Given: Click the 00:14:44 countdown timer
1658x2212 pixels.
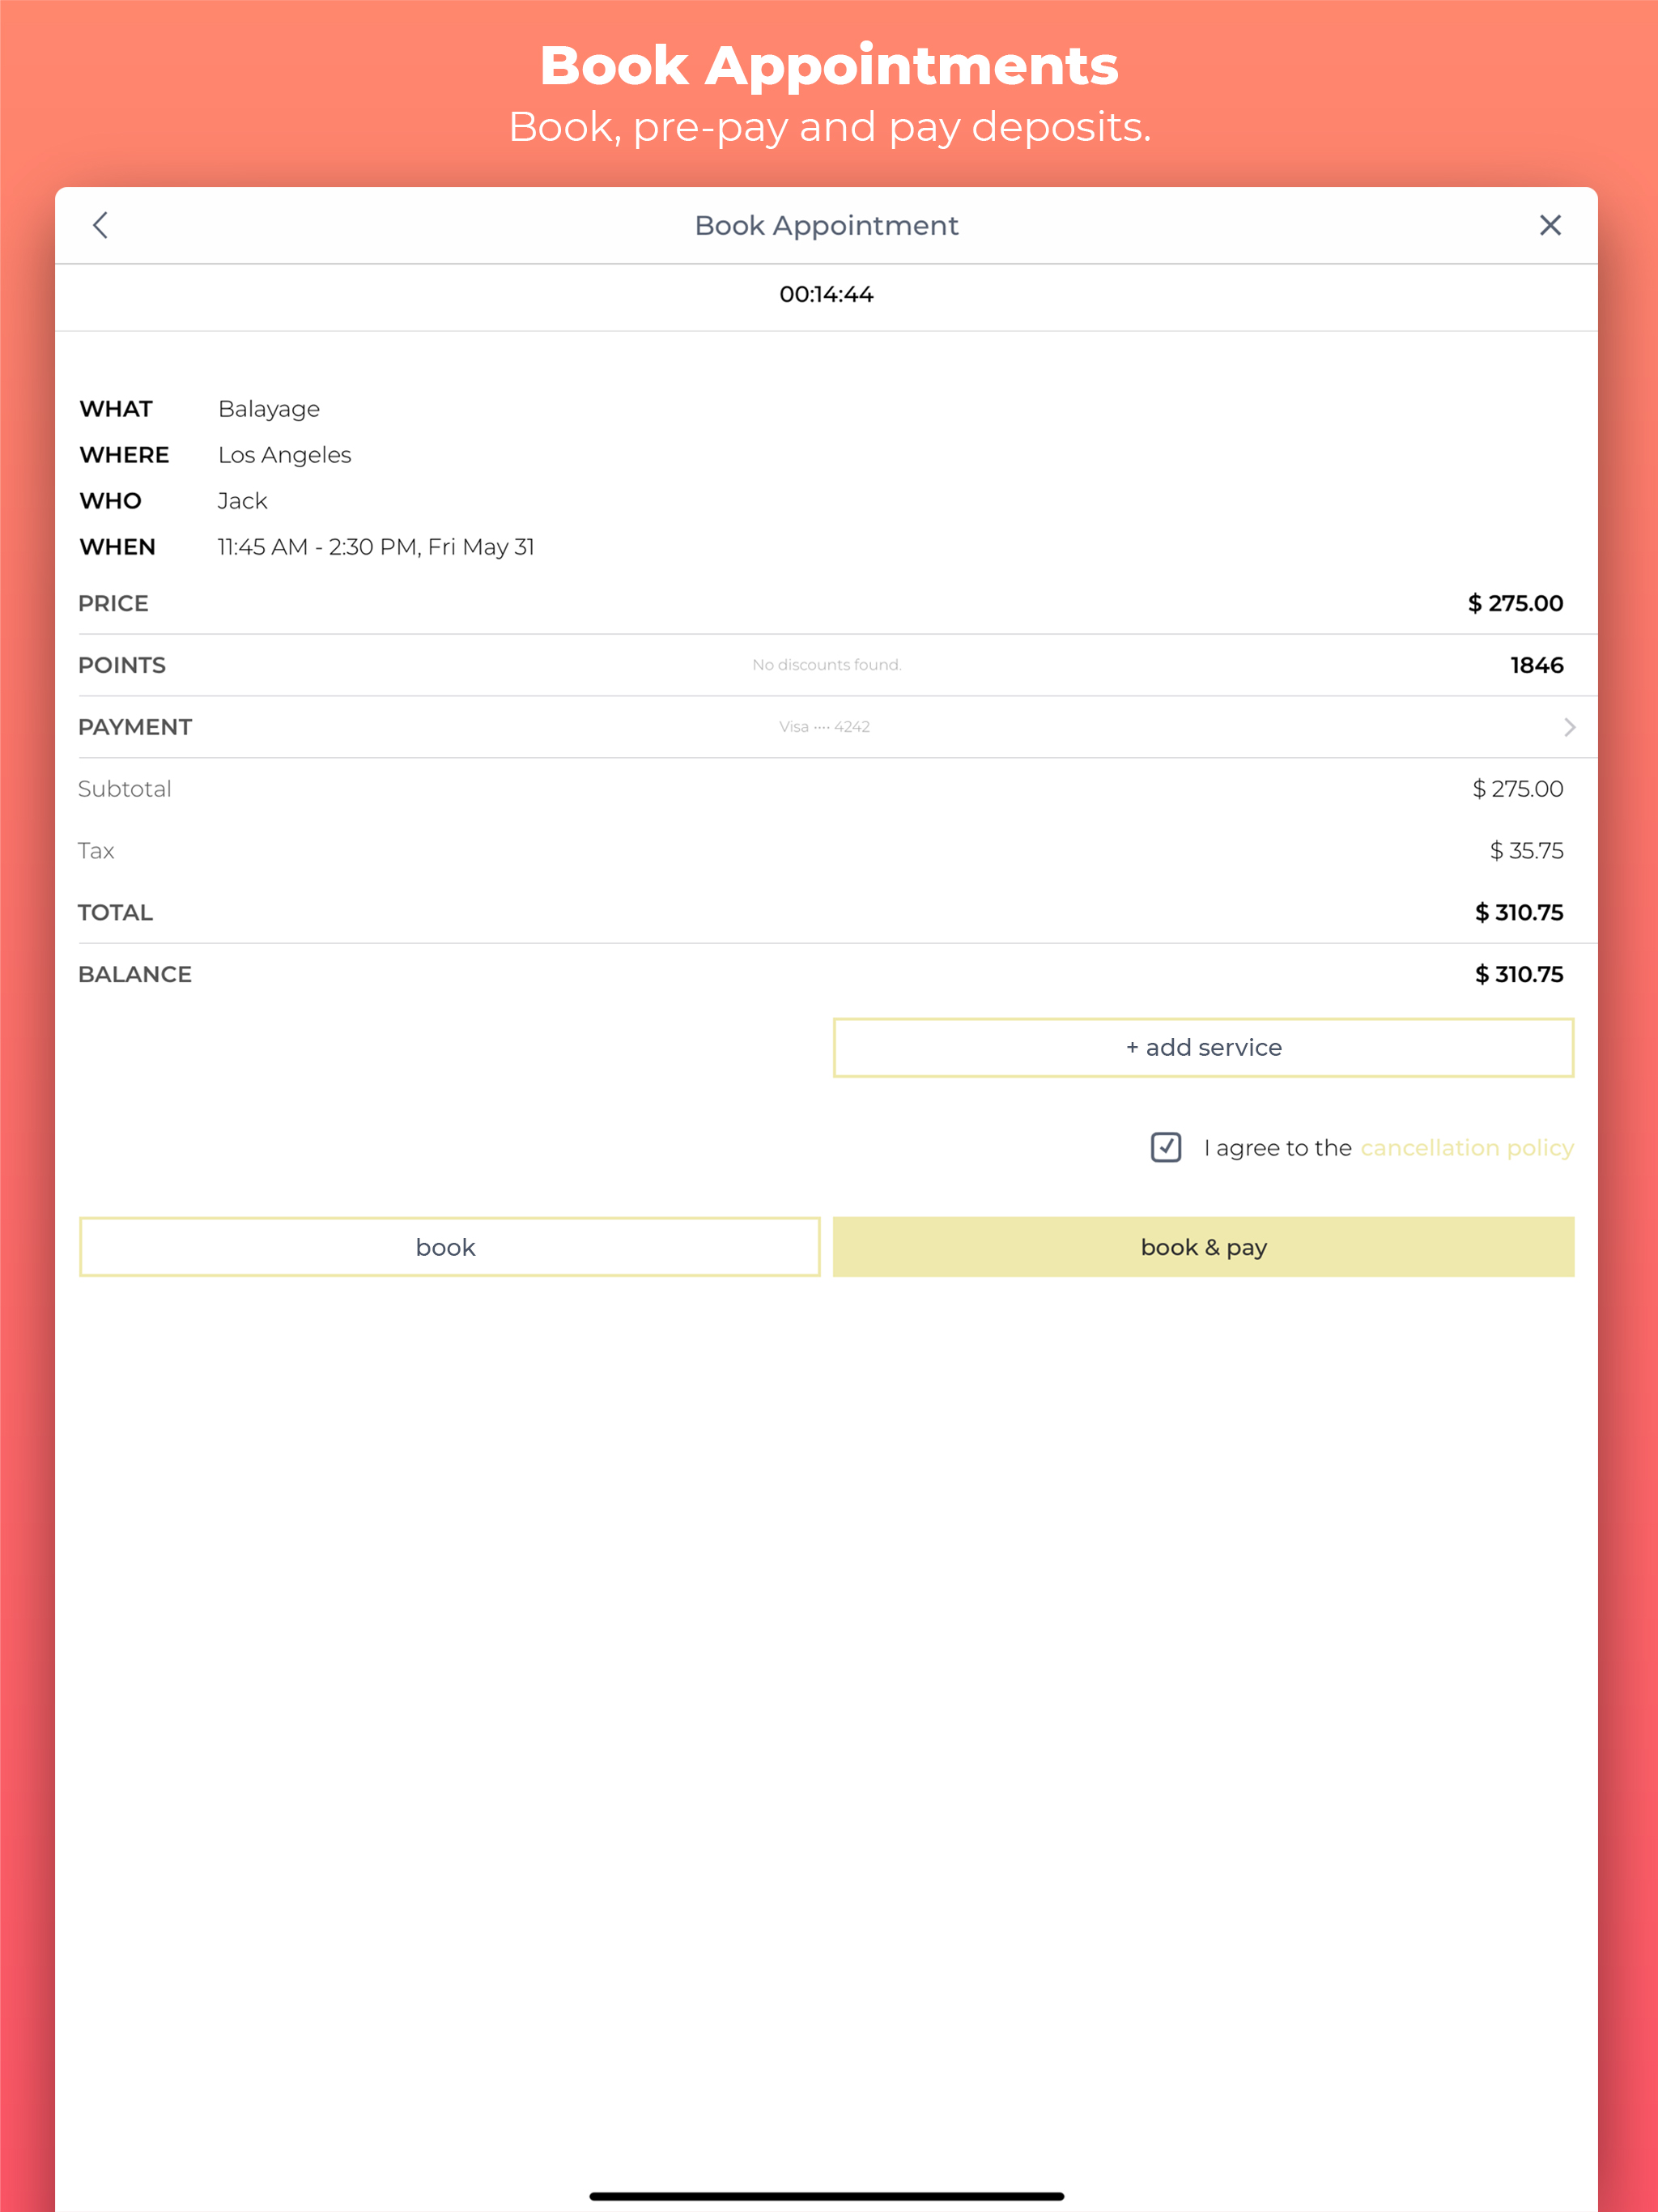Looking at the screenshot, I should coord(826,295).
